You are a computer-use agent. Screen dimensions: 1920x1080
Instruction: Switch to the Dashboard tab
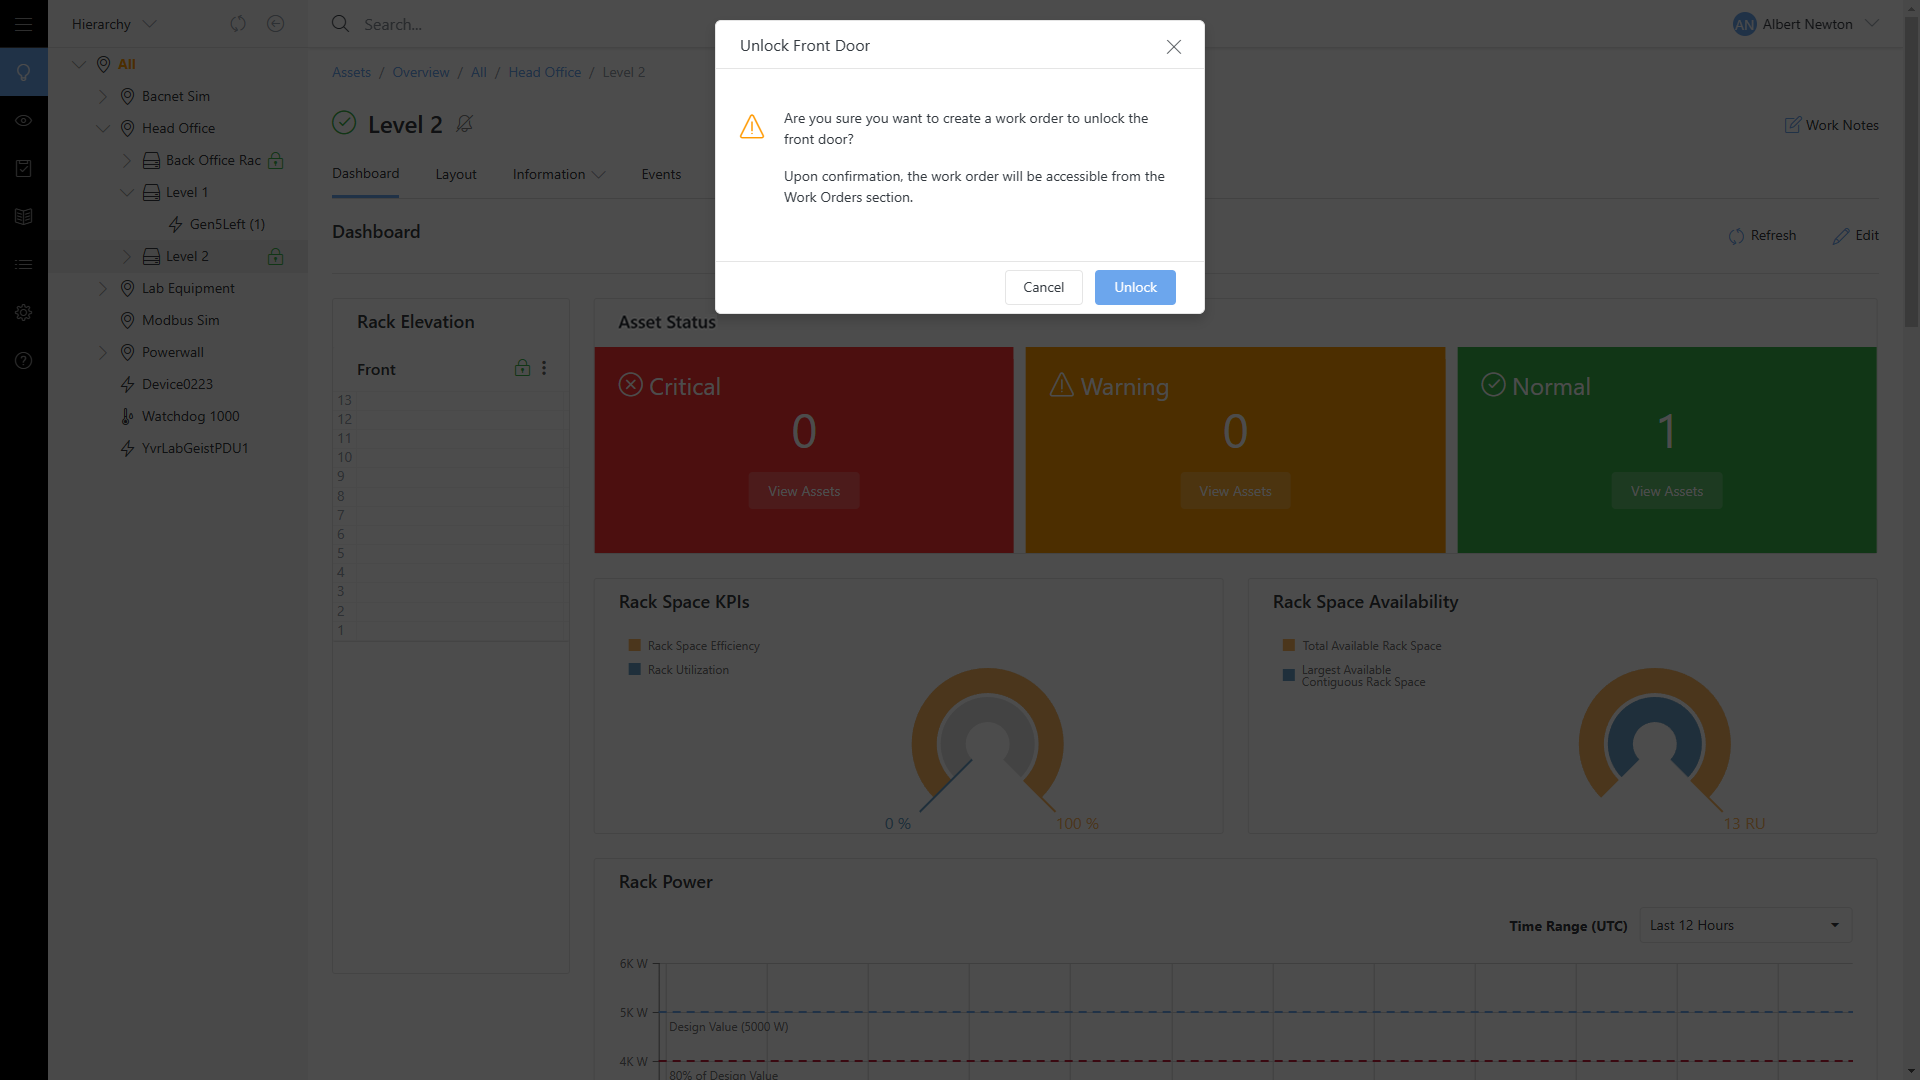(x=365, y=173)
